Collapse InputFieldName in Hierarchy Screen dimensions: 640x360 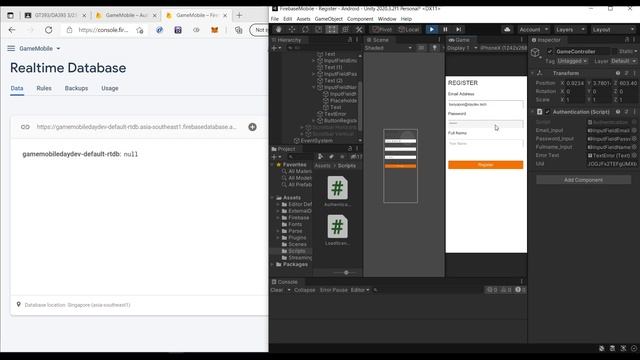click(314, 87)
